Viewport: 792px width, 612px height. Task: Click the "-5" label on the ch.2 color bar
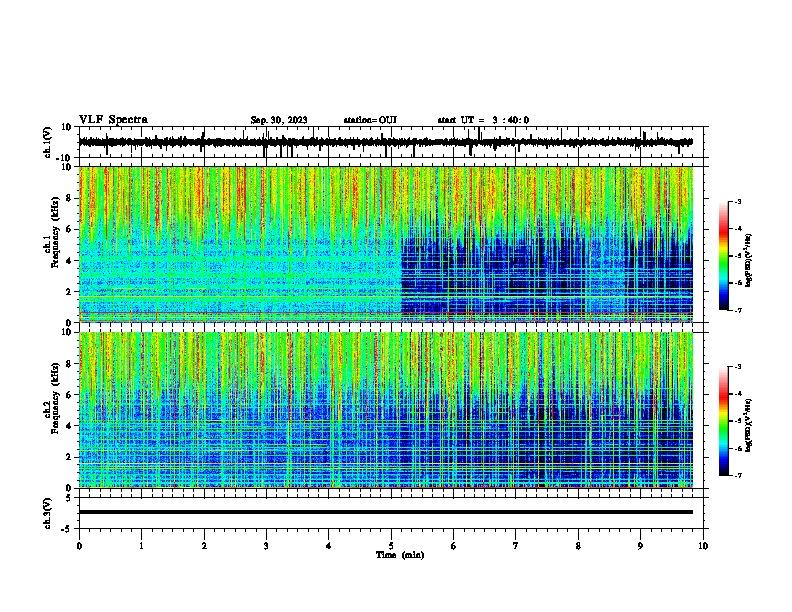coord(738,421)
